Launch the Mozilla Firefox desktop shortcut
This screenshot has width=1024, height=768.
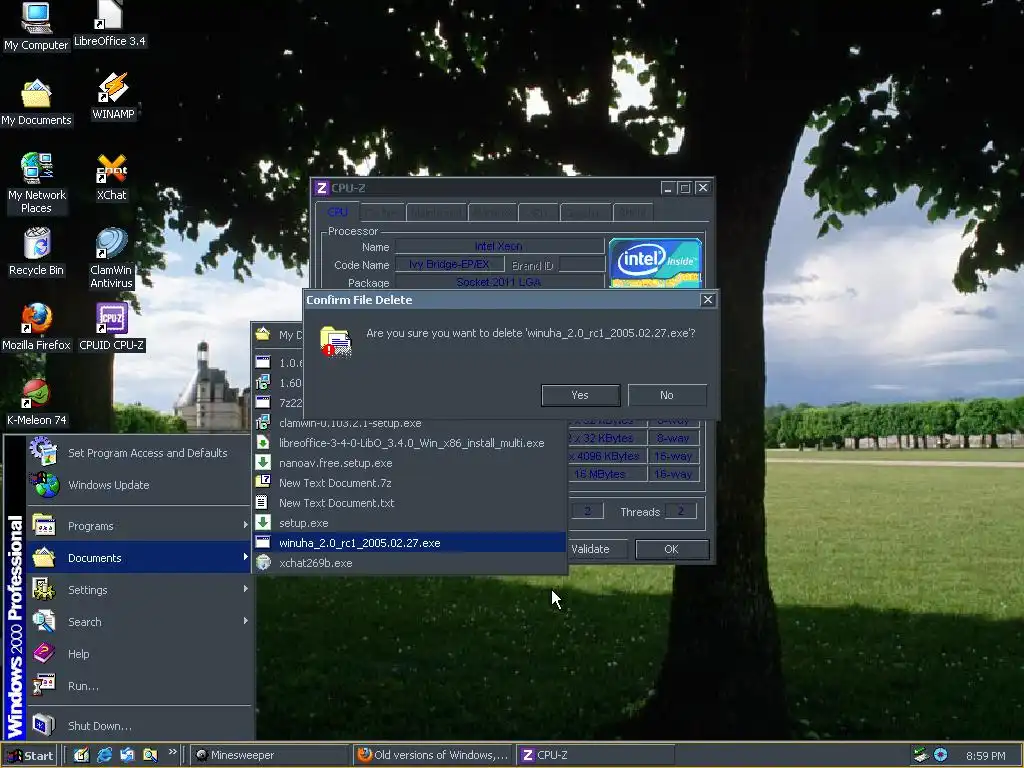(37, 327)
